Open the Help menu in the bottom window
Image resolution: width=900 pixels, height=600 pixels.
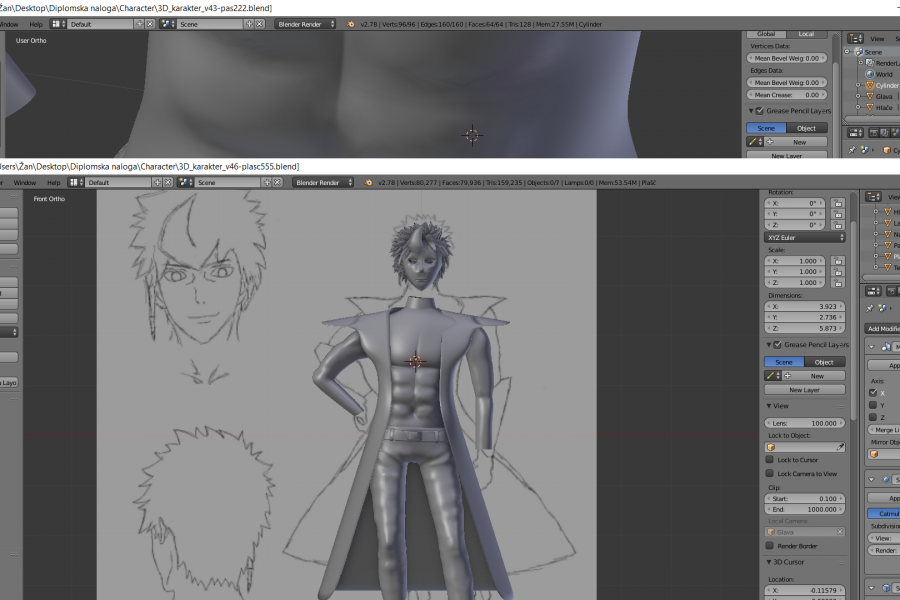coord(53,183)
